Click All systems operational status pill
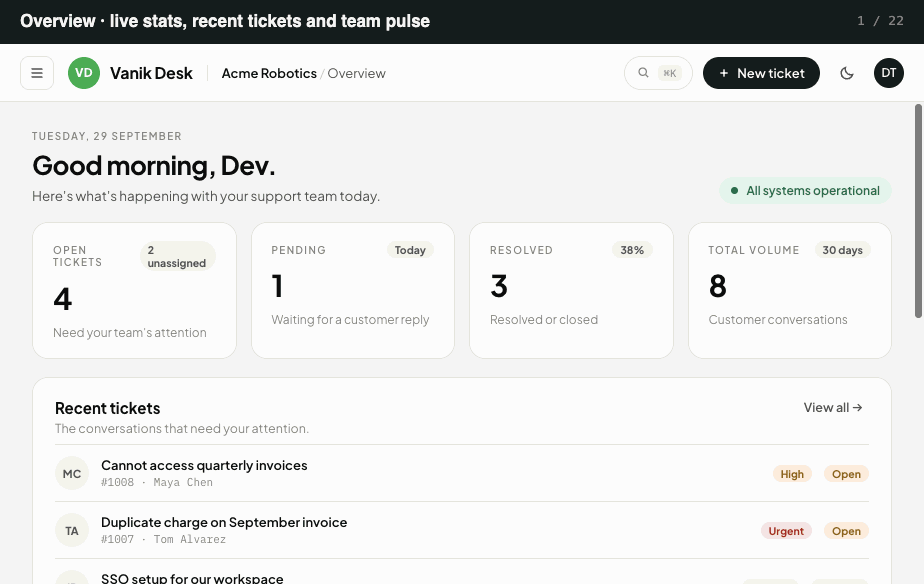 coord(805,190)
